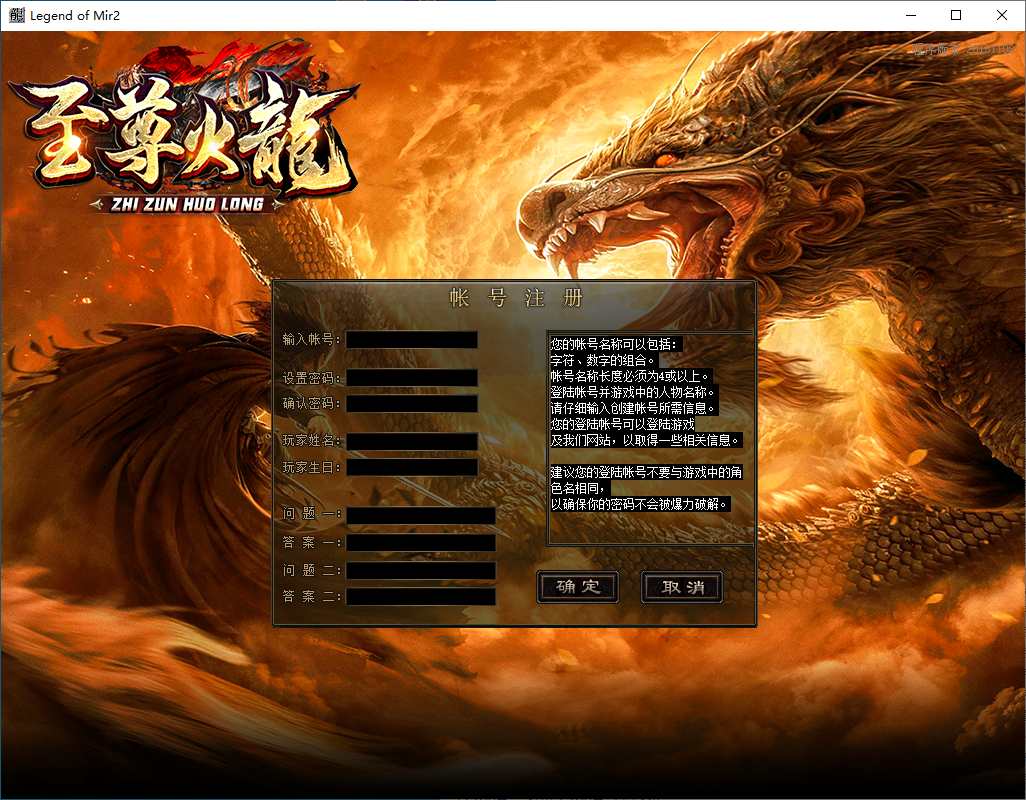Click the ZHI ZUN HUO LONG logo text
This screenshot has width=1026, height=800.
[187, 204]
